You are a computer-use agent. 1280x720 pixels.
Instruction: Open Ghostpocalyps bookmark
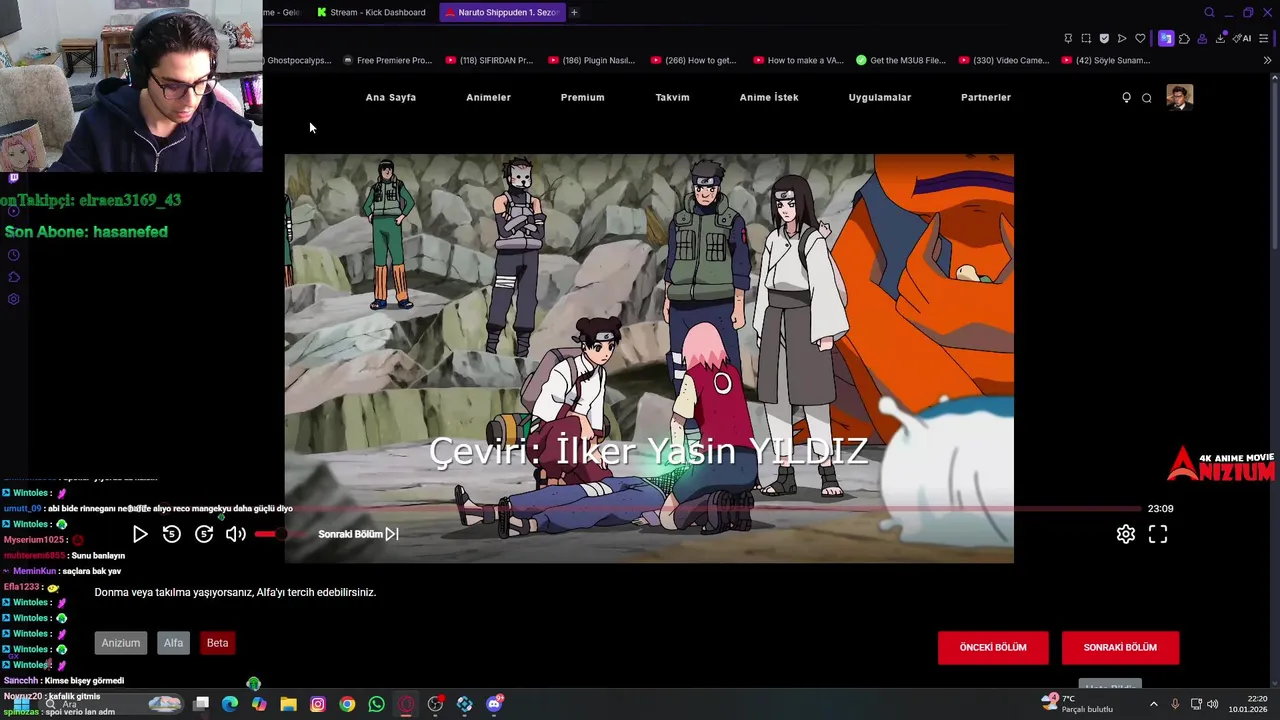298,60
